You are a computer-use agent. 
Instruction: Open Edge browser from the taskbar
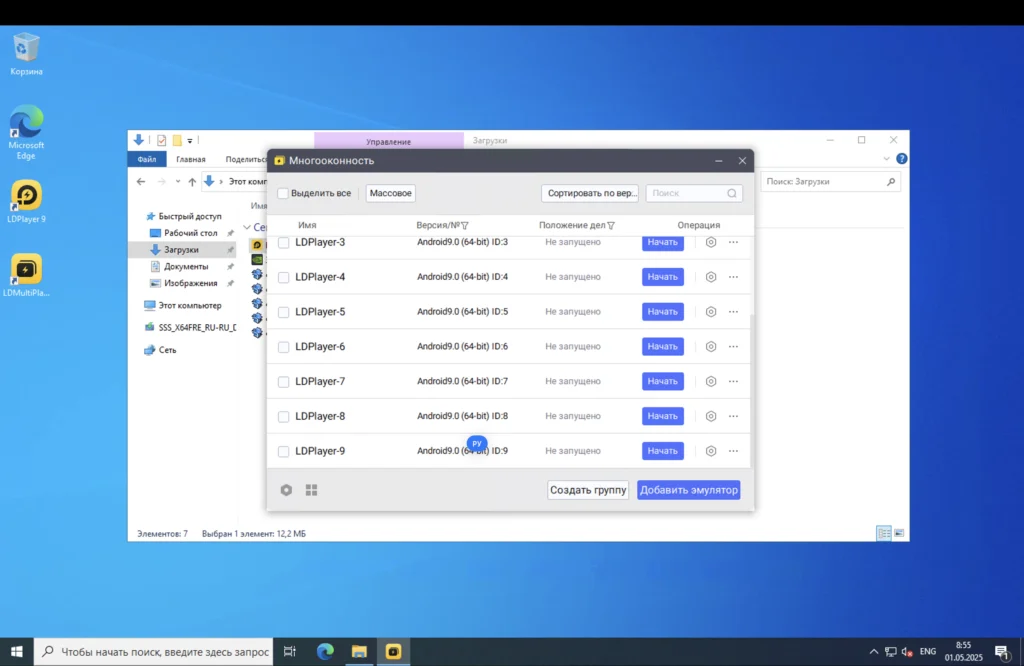tap(325, 651)
